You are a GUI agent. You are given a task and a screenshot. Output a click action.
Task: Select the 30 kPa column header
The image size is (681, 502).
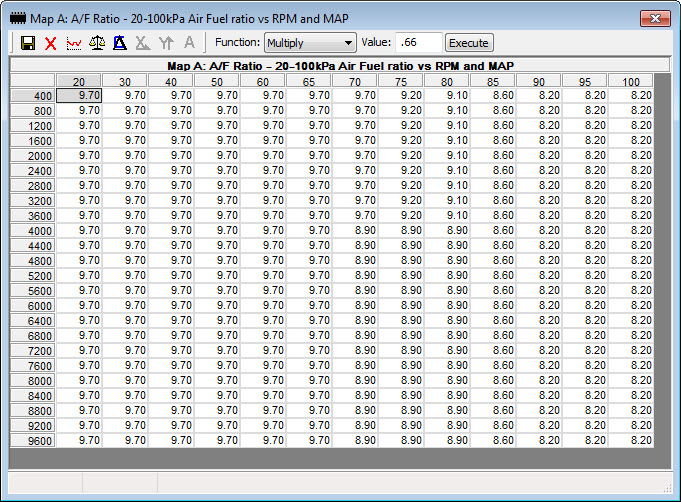coord(125,81)
